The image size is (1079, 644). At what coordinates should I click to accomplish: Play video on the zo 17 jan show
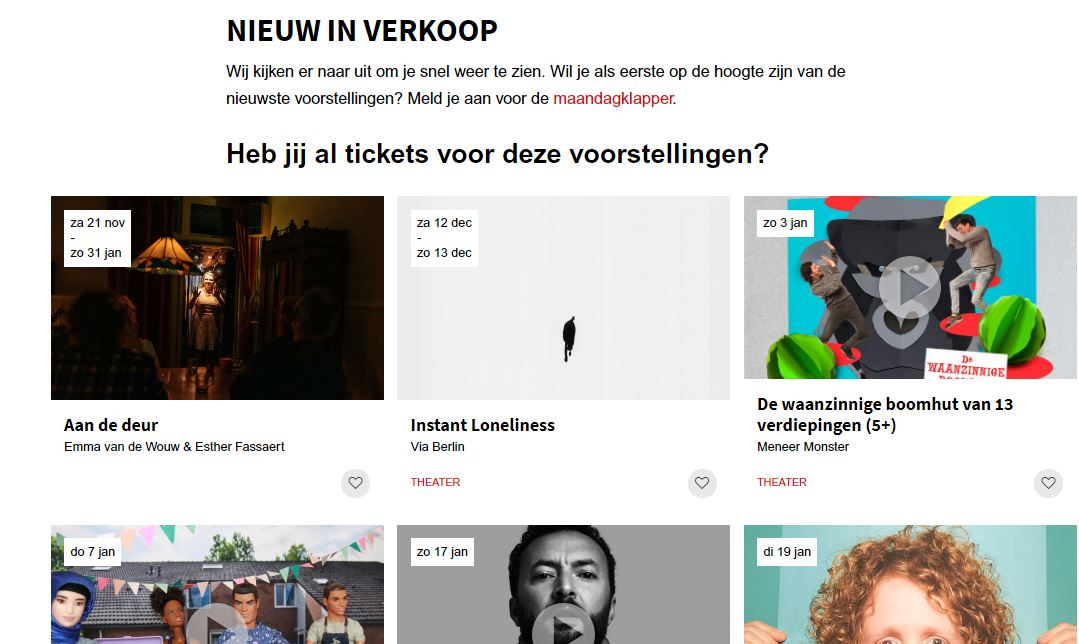[x=563, y=625]
